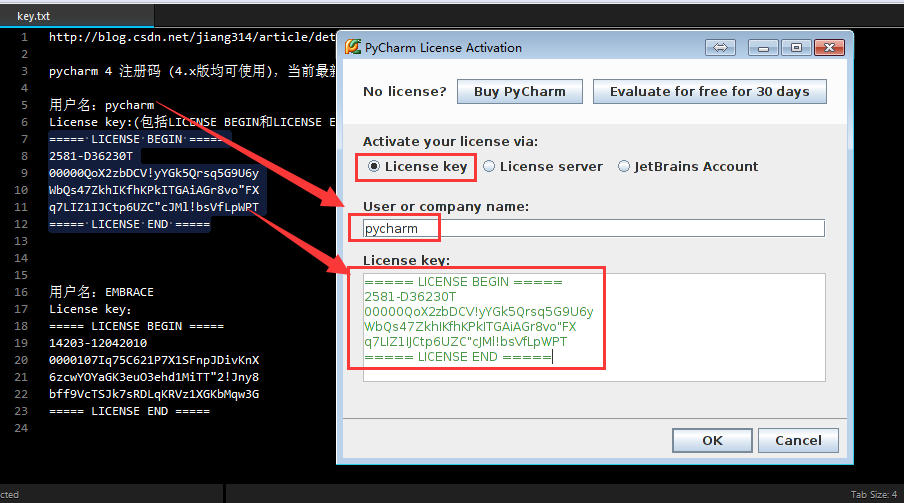This screenshot has width=904, height=503.
Task: Select the License server radio option
Action: (x=543, y=167)
